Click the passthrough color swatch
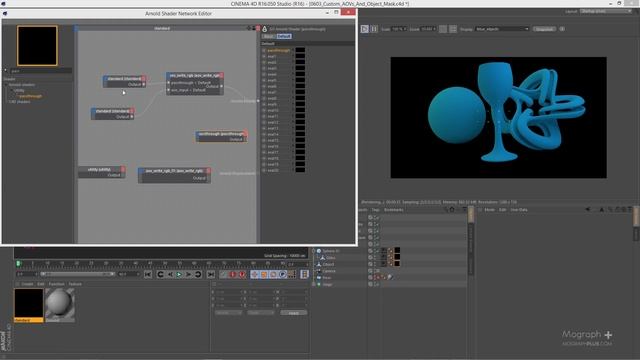The width and height of the screenshot is (640, 360). 300,51
